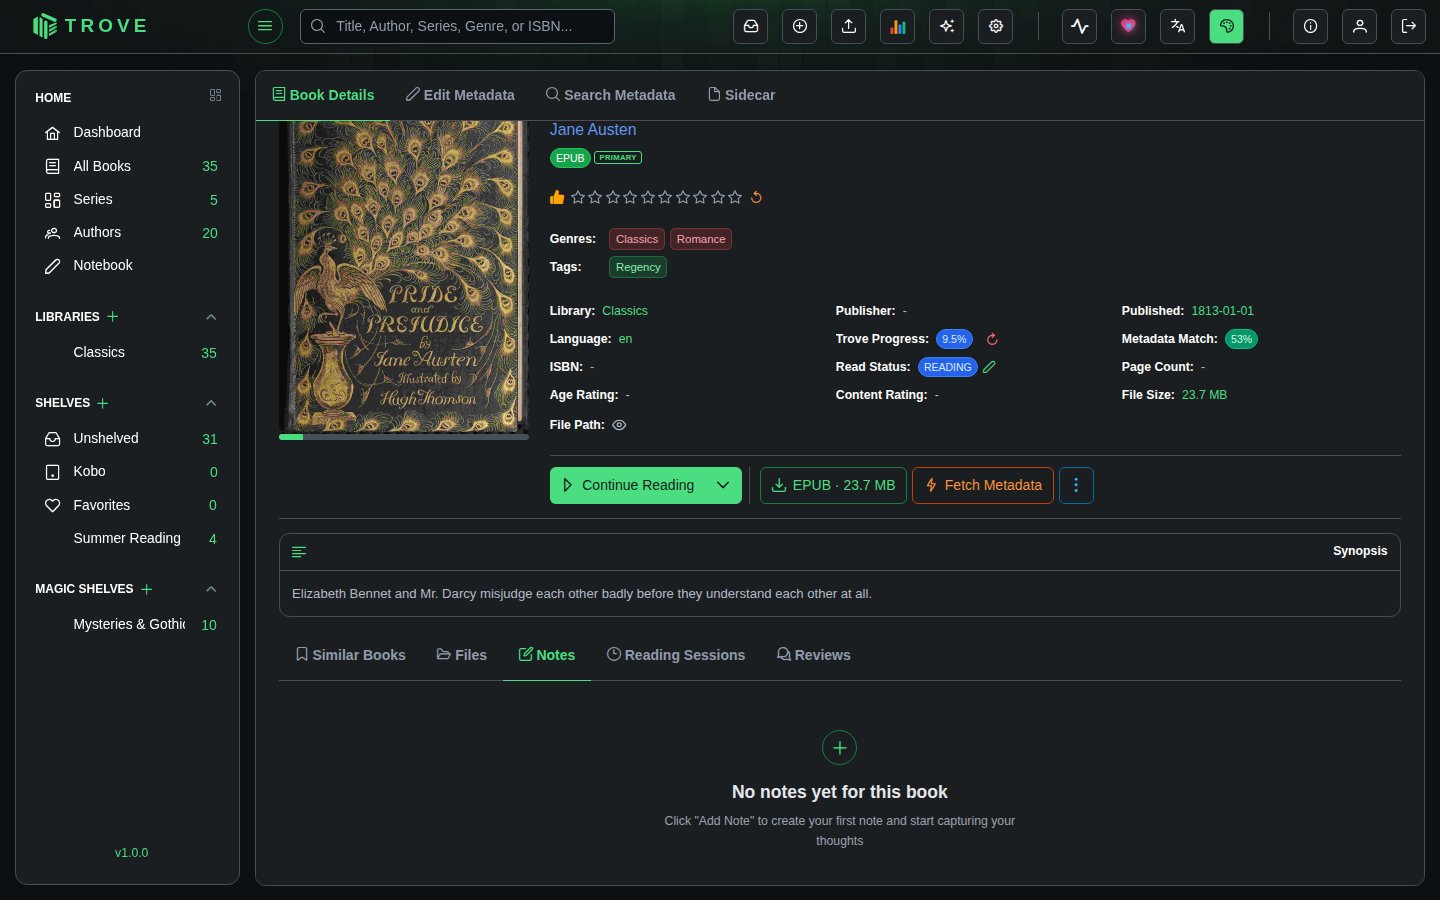Click the Fetch Metadata button

pos(983,485)
